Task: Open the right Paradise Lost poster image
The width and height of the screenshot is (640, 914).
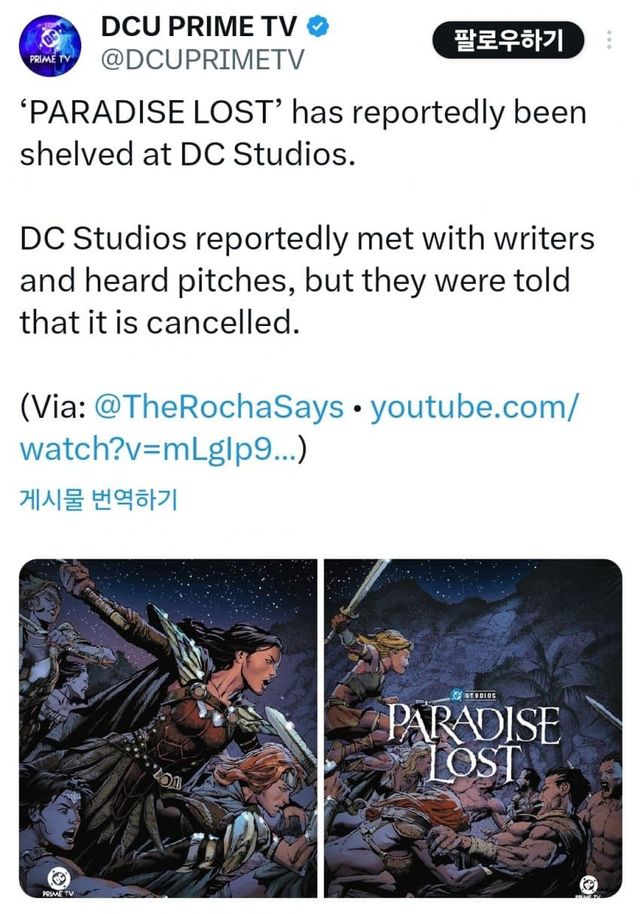Action: [473, 728]
